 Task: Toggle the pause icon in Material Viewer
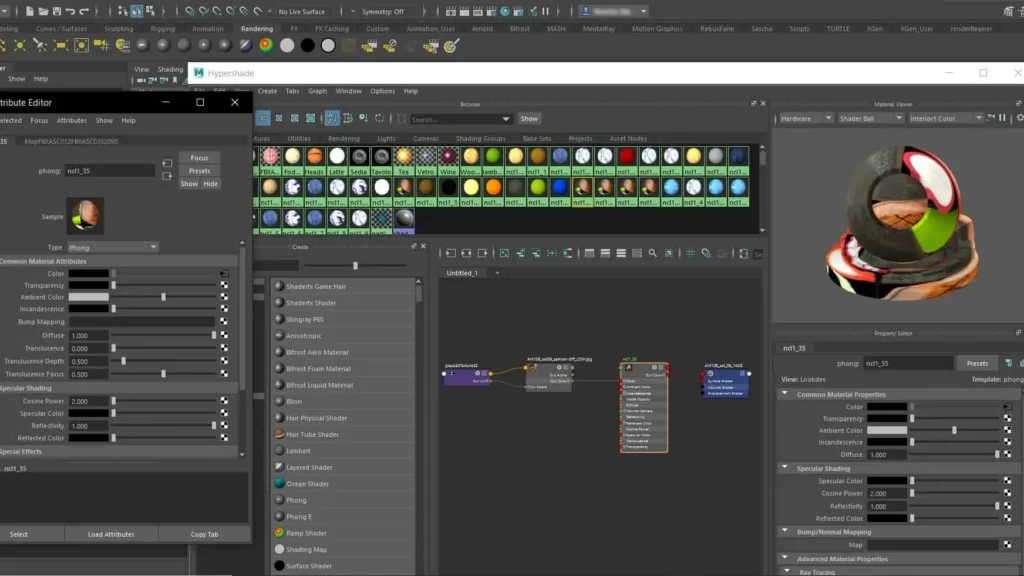[x=1002, y=118]
